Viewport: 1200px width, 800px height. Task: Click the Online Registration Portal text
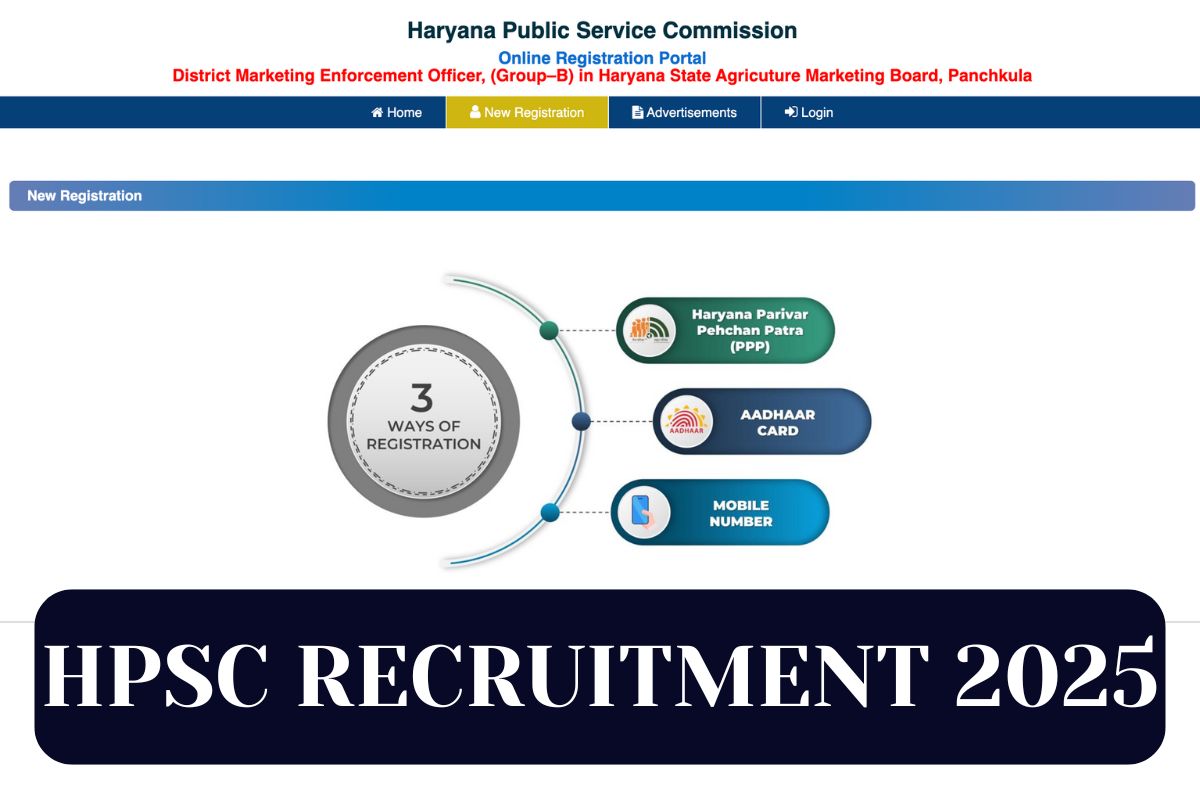[x=602, y=58]
